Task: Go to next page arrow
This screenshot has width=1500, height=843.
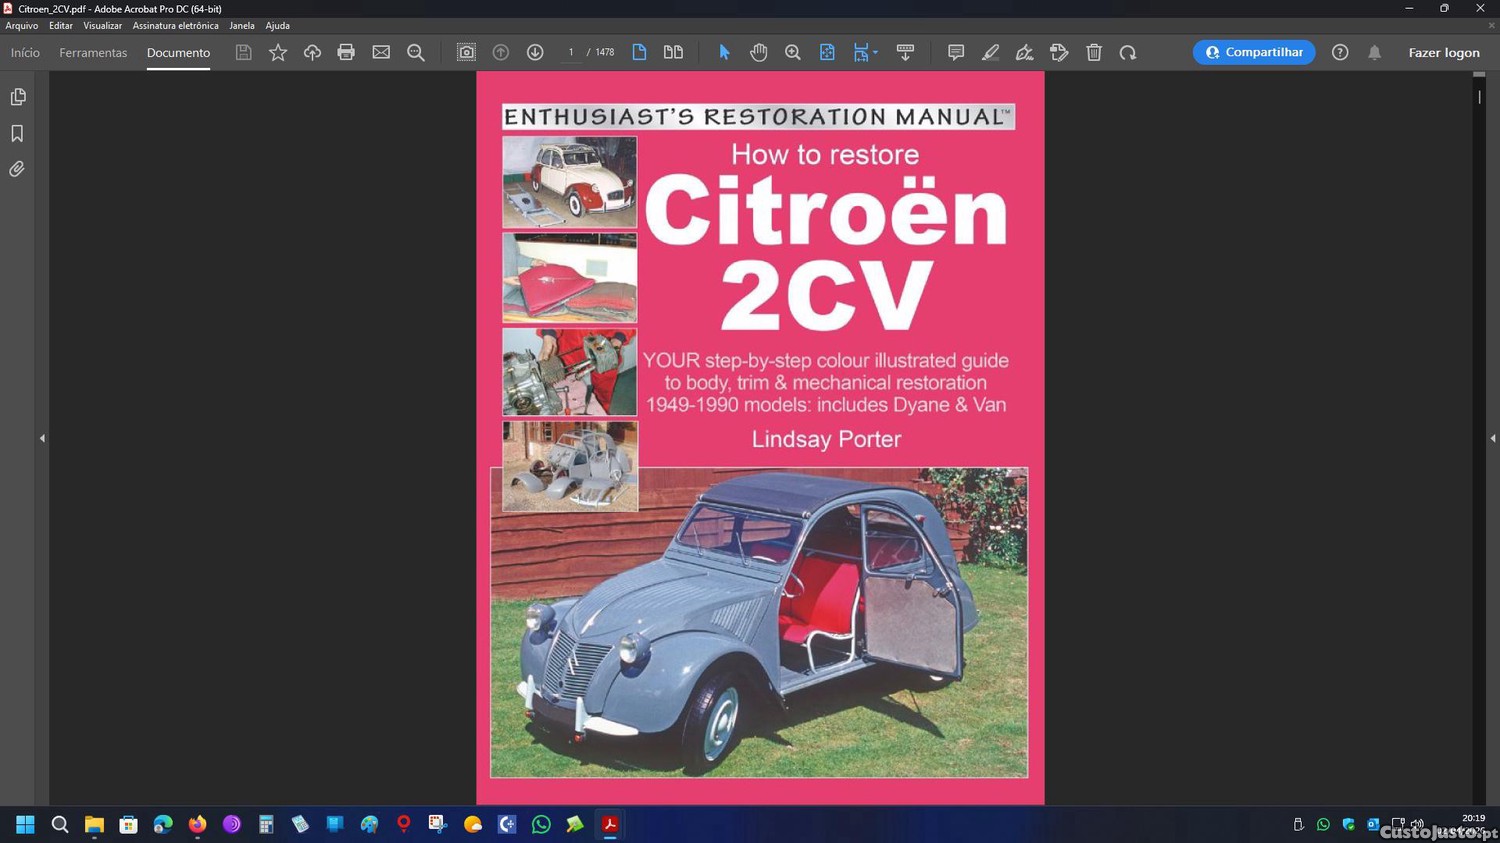Action: [535, 52]
